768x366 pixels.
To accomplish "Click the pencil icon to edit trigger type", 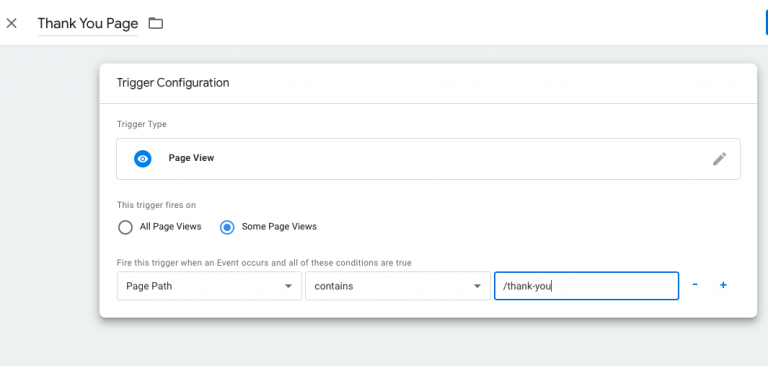I will 719,159.
